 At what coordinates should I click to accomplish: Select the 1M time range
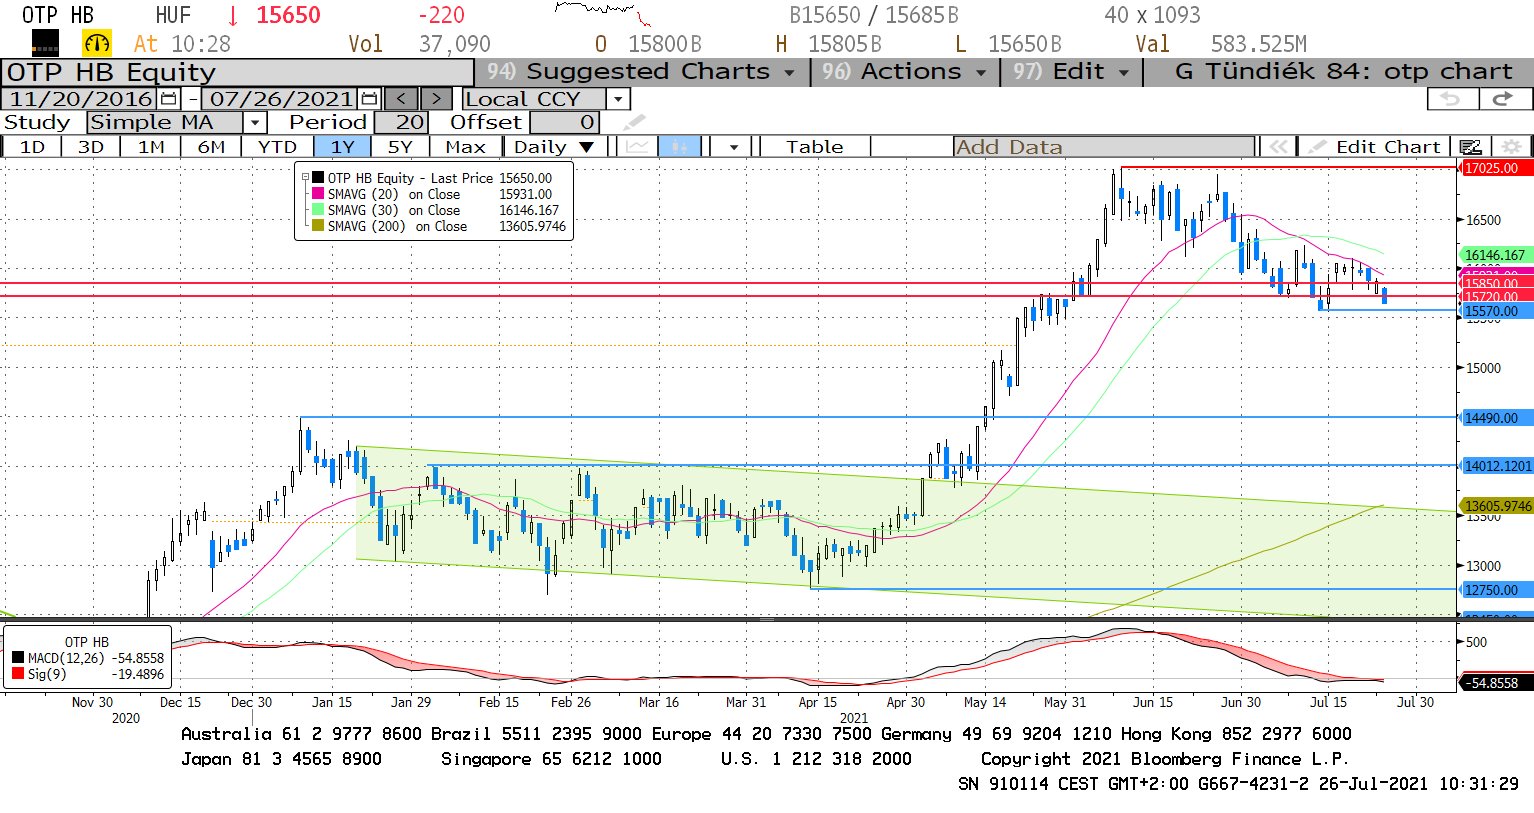click(151, 146)
